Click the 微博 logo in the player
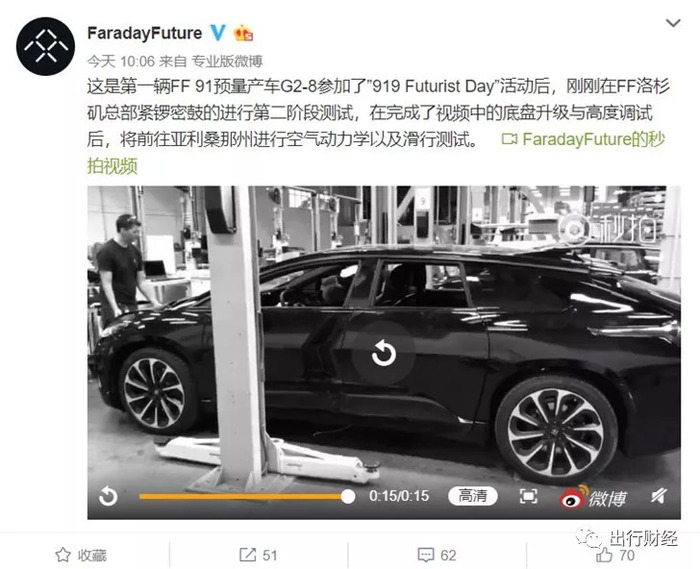Screen dimensions: 700x569 coord(594,497)
